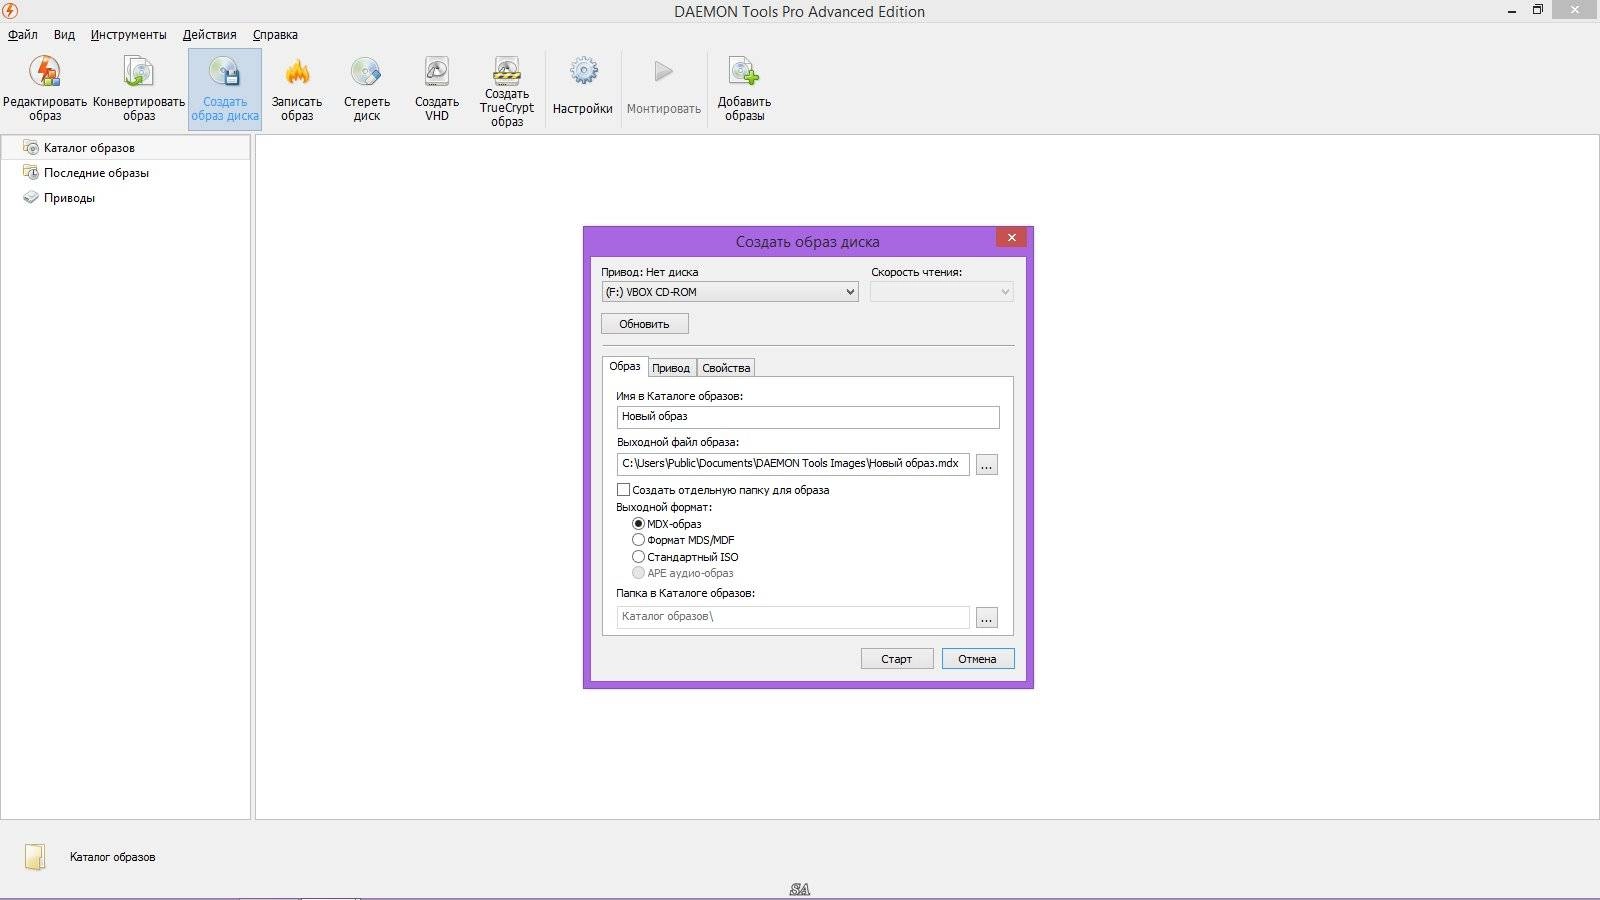Select Каталог образов in the sidebar
Screen dimensions: 1600x900
click(x=125, y=148)
